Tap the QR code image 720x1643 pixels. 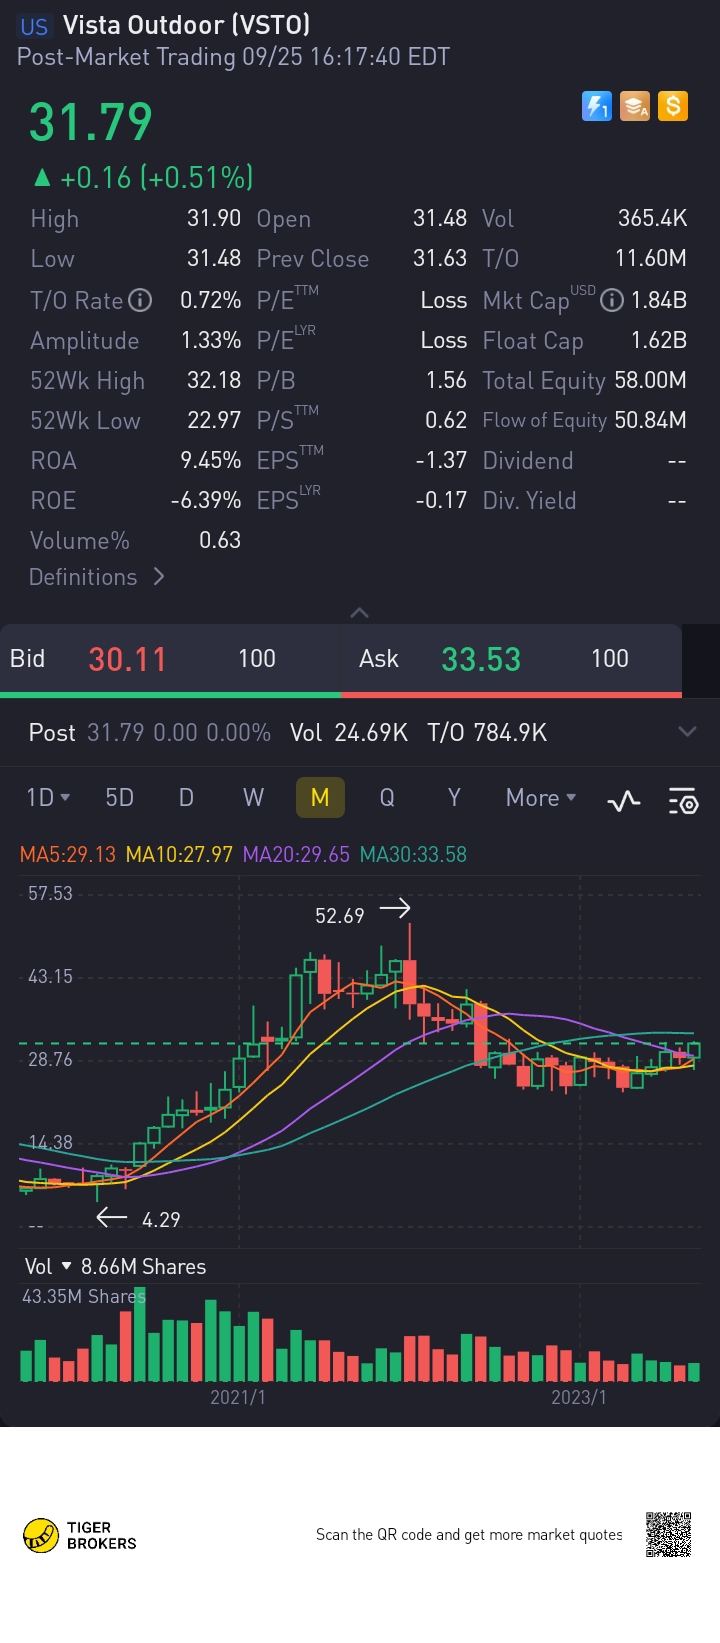pyautogui.click(x=668, y=1535)
